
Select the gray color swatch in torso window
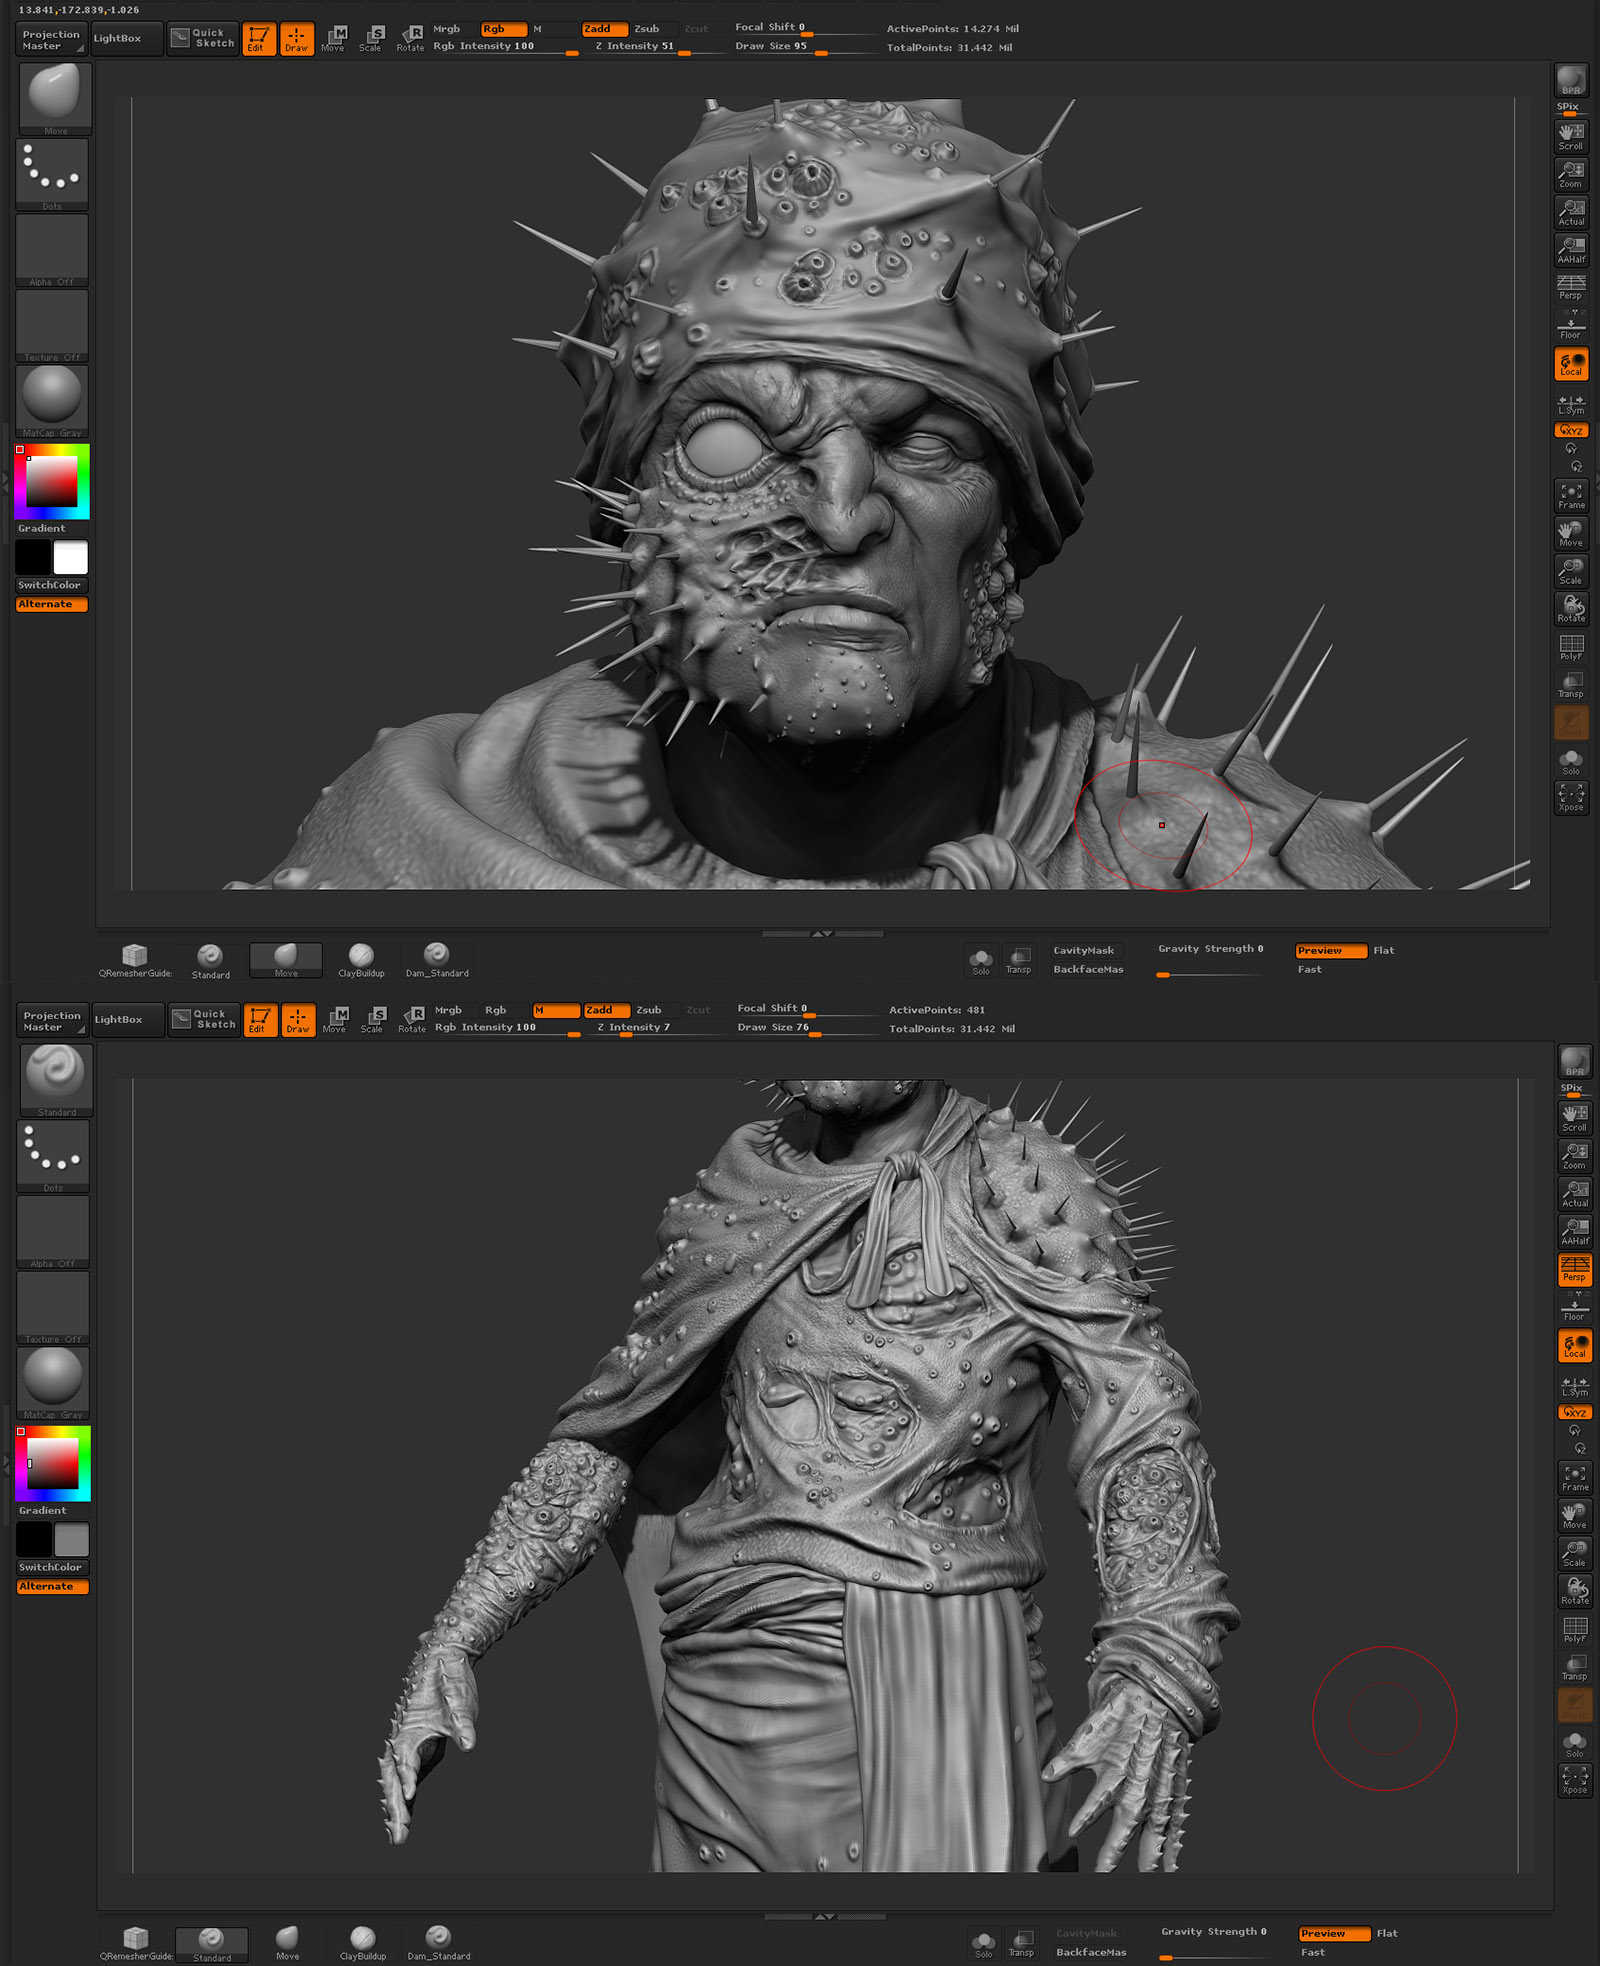click(71, 1539)
